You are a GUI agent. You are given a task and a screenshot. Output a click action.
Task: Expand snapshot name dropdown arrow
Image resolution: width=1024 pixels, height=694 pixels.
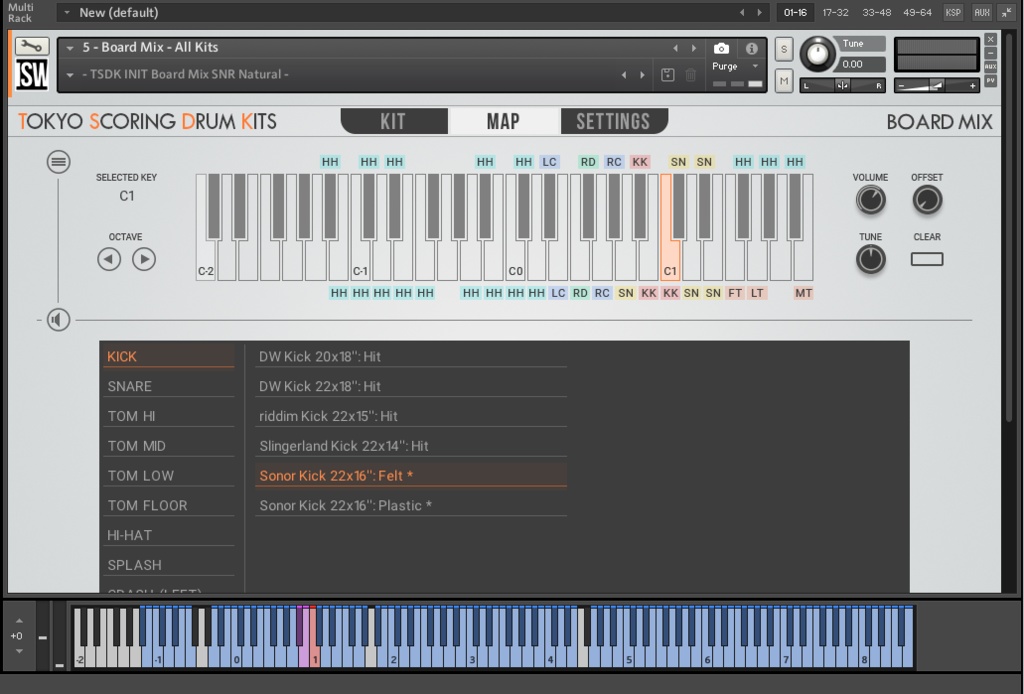point(70,74)
